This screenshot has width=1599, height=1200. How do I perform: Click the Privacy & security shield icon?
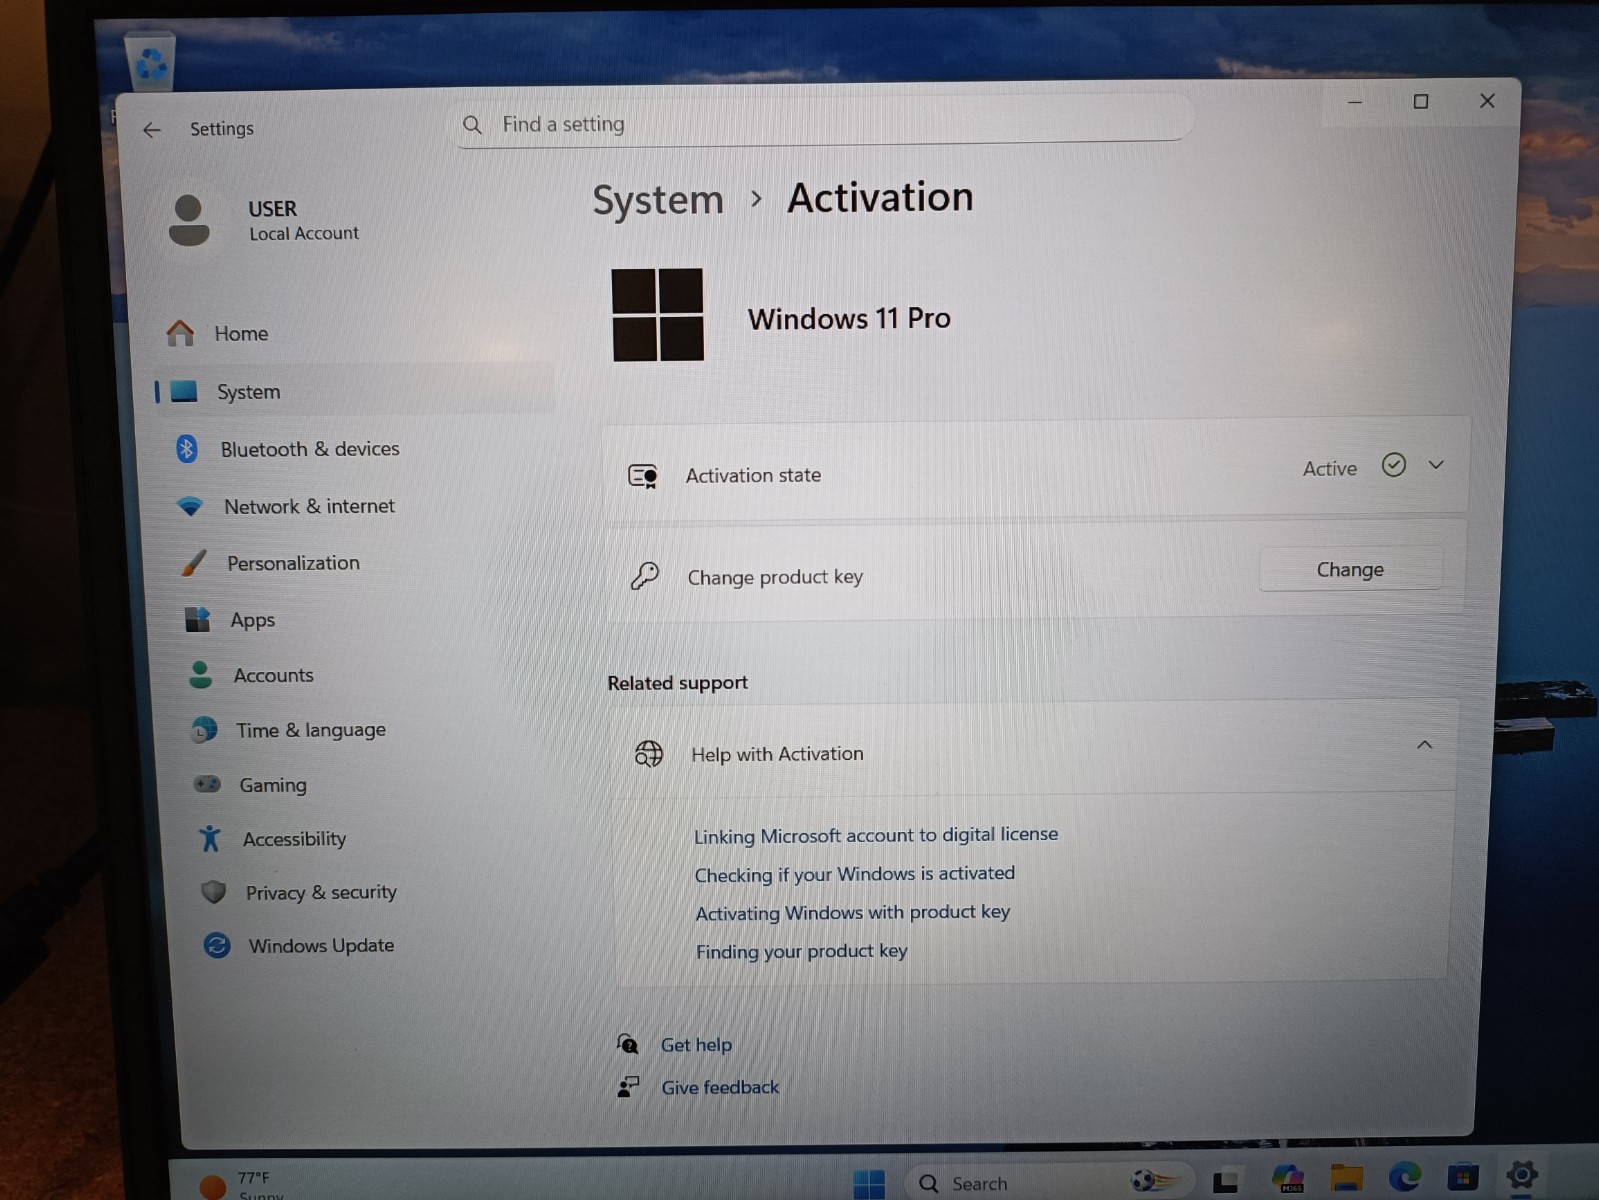[x=213, y=892]
